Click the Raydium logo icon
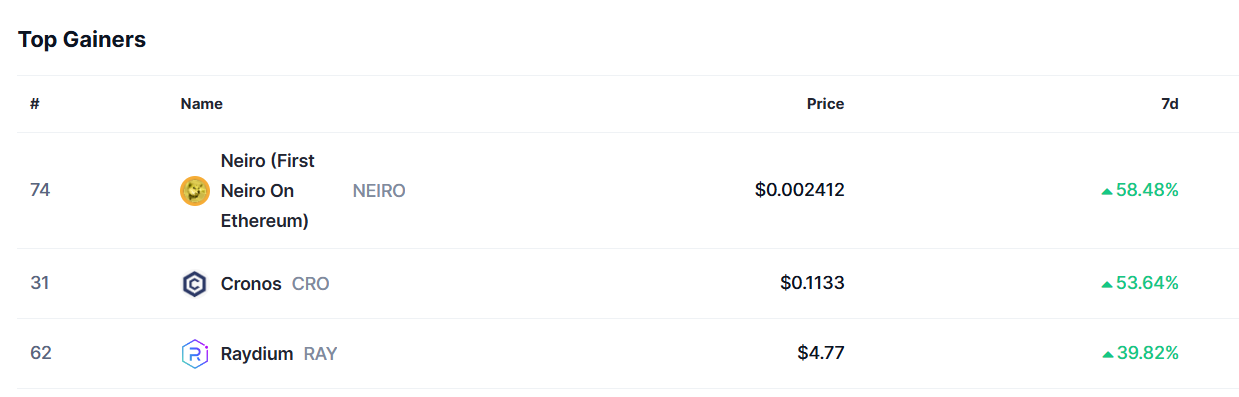 coord(194,354)
